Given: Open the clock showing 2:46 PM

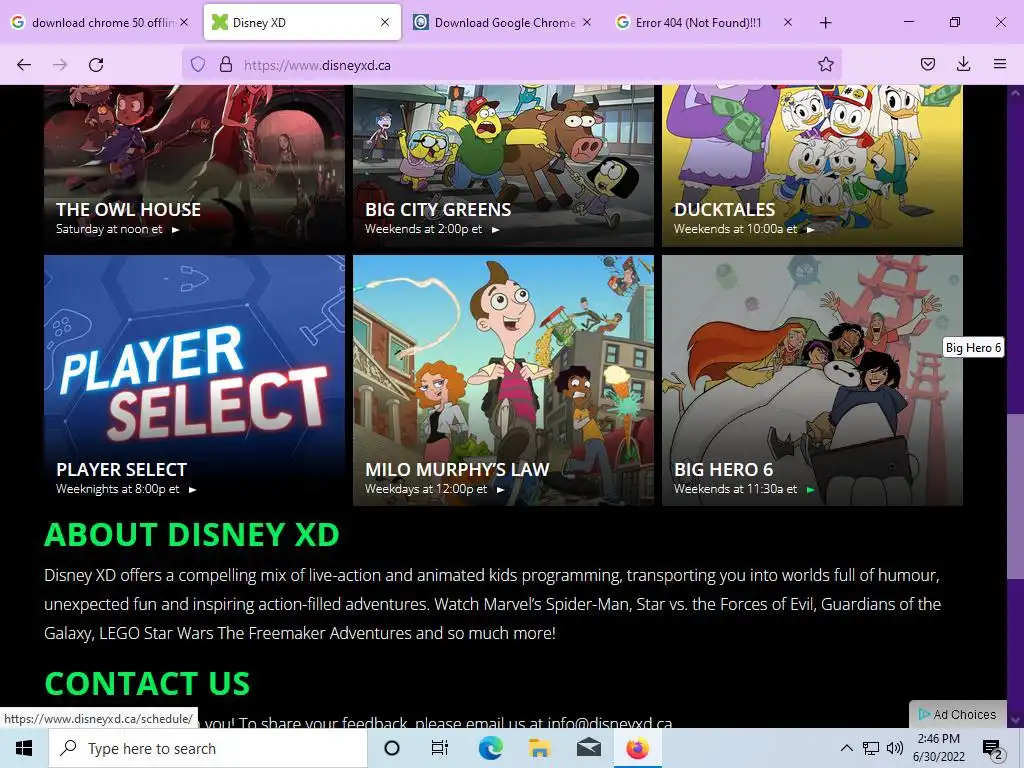Looking at the screenshot, I should tap(938, 748).
